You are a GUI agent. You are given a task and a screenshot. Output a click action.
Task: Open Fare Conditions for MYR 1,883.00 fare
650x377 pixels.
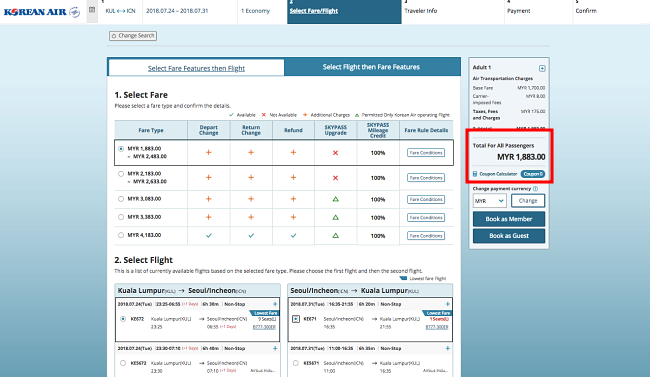tap(426, 153)
